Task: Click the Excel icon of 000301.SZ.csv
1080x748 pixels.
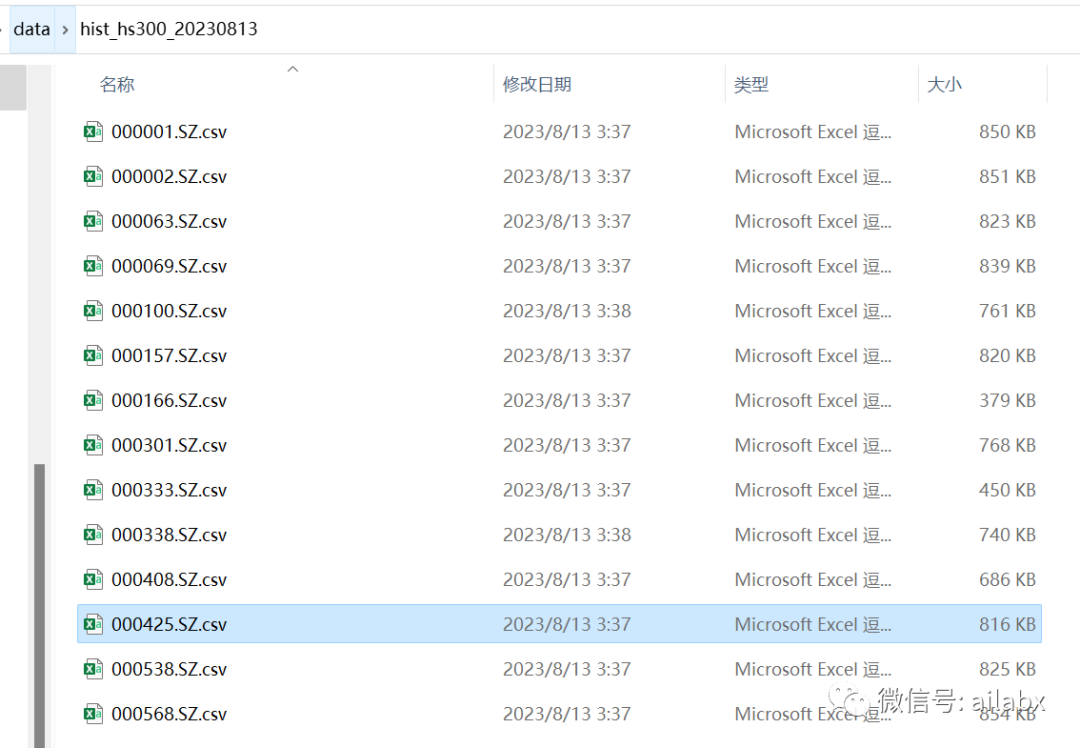Action: point(93,445)
